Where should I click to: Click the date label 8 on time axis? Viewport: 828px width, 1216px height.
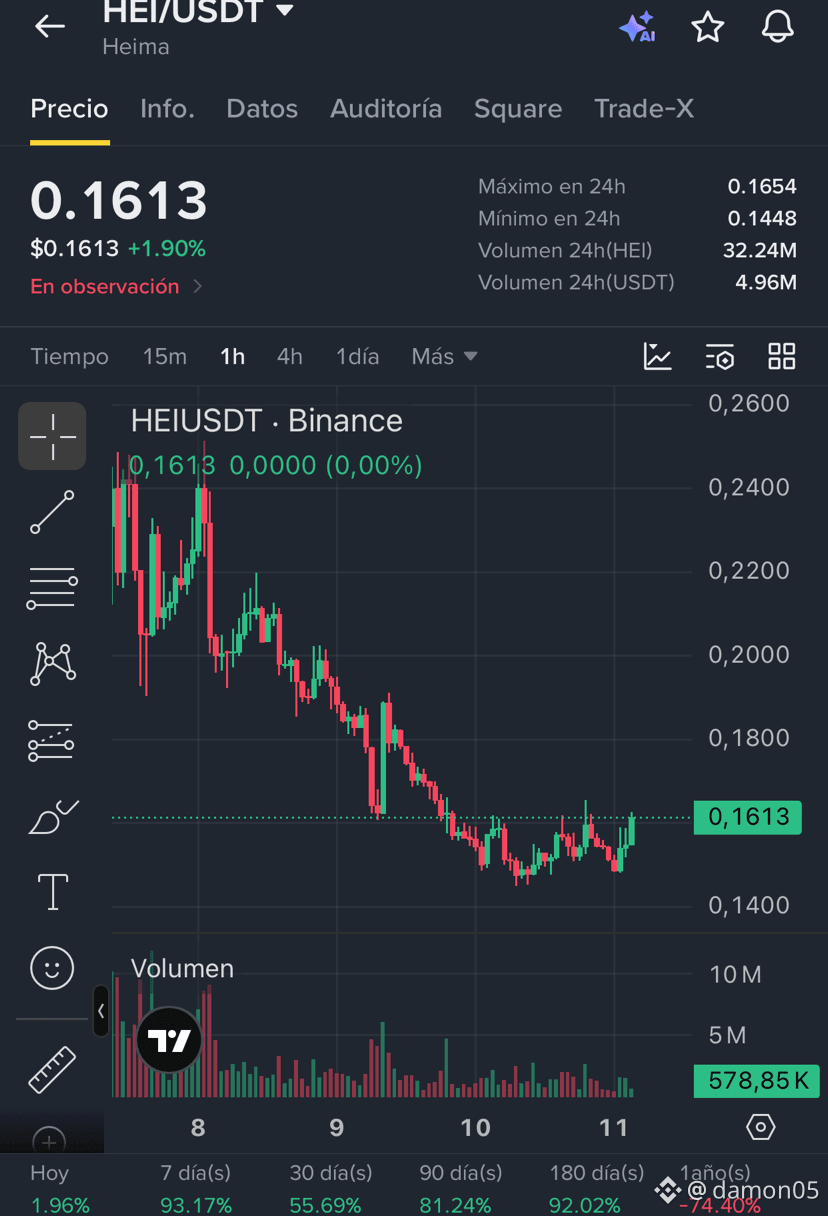pos(198,1128)
